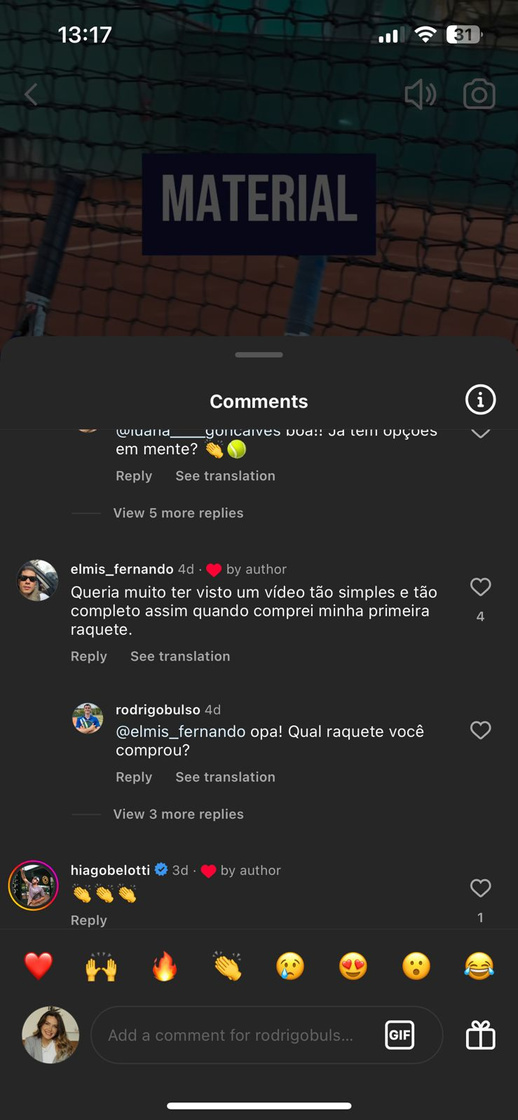Like elmis_fernando's comment with the heart
The width and height of the screenshot is (518, 1120).
point(480,587)
